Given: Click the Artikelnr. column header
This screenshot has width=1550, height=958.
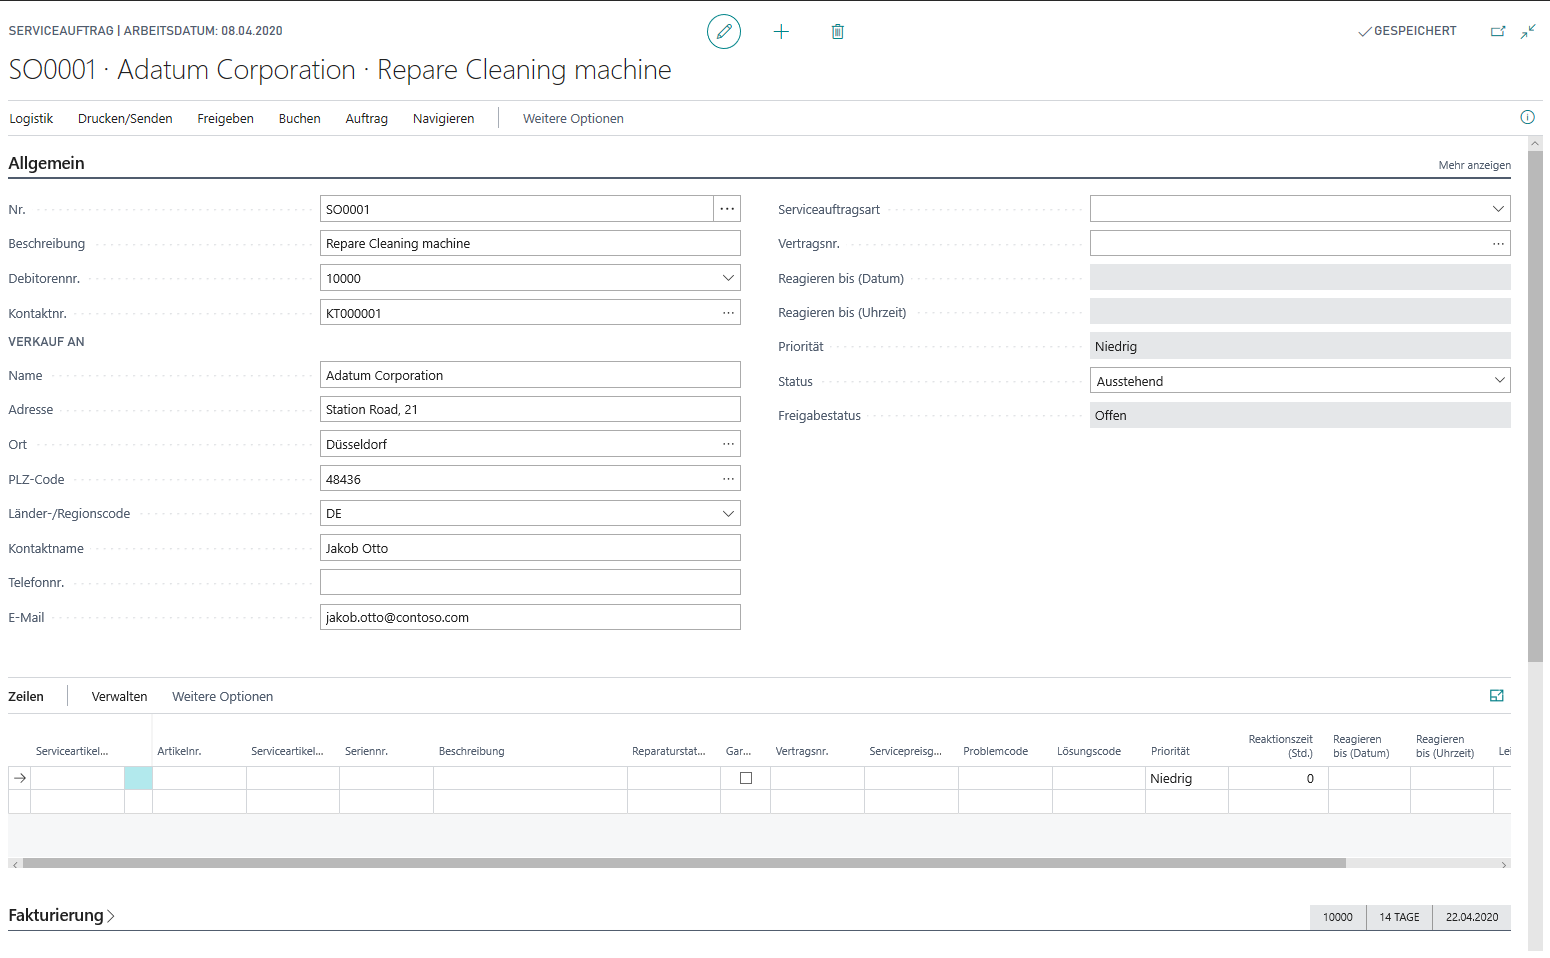Looking at the screenshot, I should [x=179, y=751].
